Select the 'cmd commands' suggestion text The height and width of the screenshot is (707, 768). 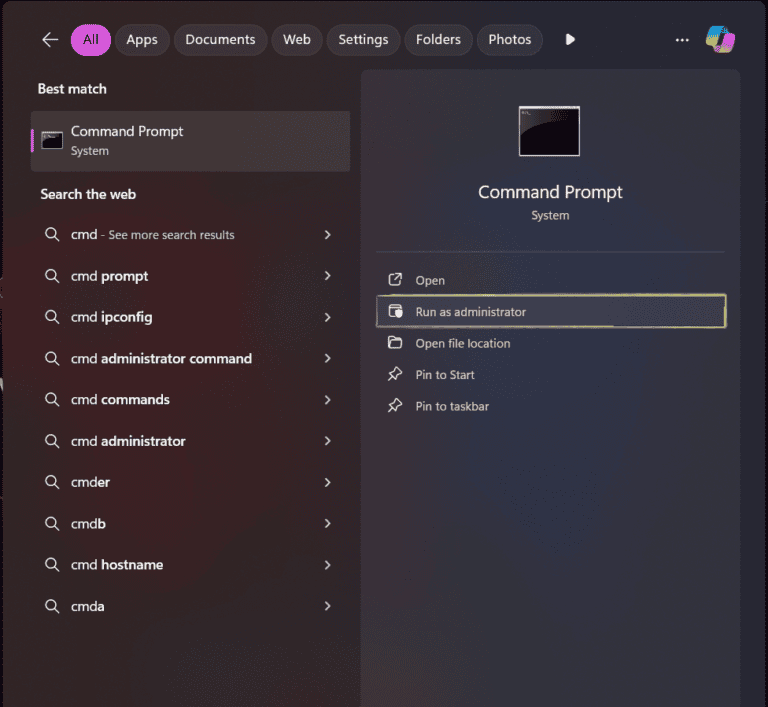[x=120, y=400]
